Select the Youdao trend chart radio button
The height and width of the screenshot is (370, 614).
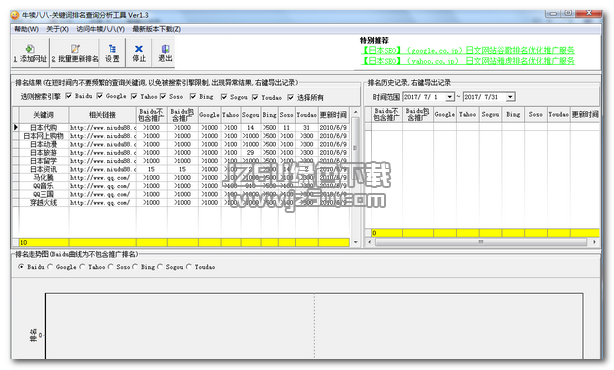click(189, 267)
